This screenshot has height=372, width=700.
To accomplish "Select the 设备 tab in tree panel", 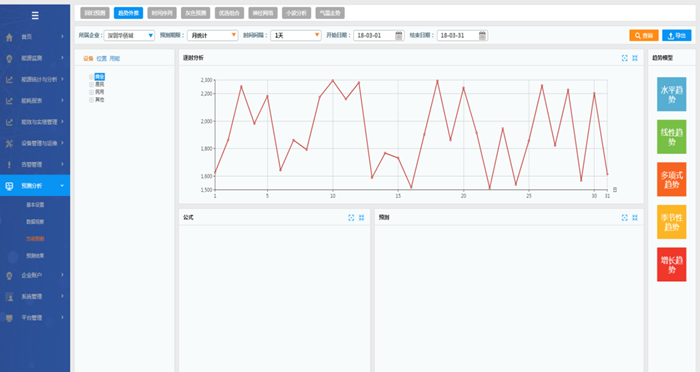I will click(x=88, y=59).
